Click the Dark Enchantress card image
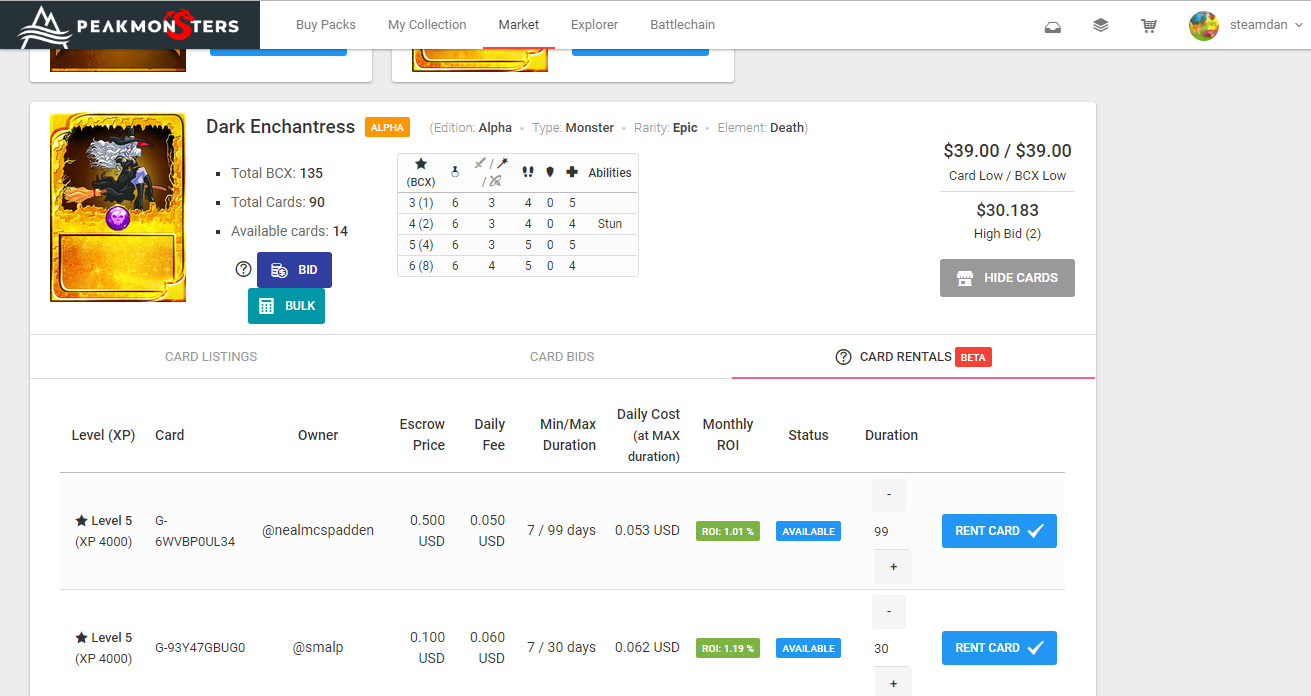The height and width of the screenshot is (696, 1311). (x=118, y=207)
